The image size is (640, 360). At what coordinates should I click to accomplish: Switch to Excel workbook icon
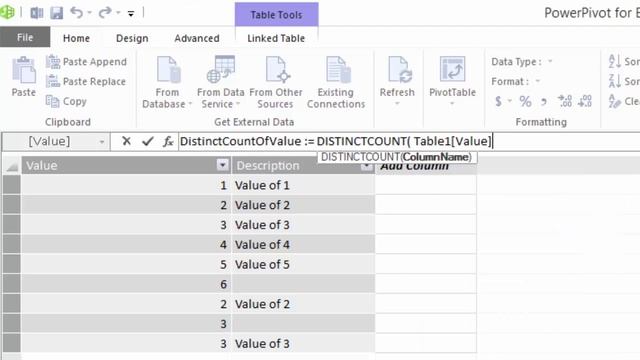click(37, 13)
